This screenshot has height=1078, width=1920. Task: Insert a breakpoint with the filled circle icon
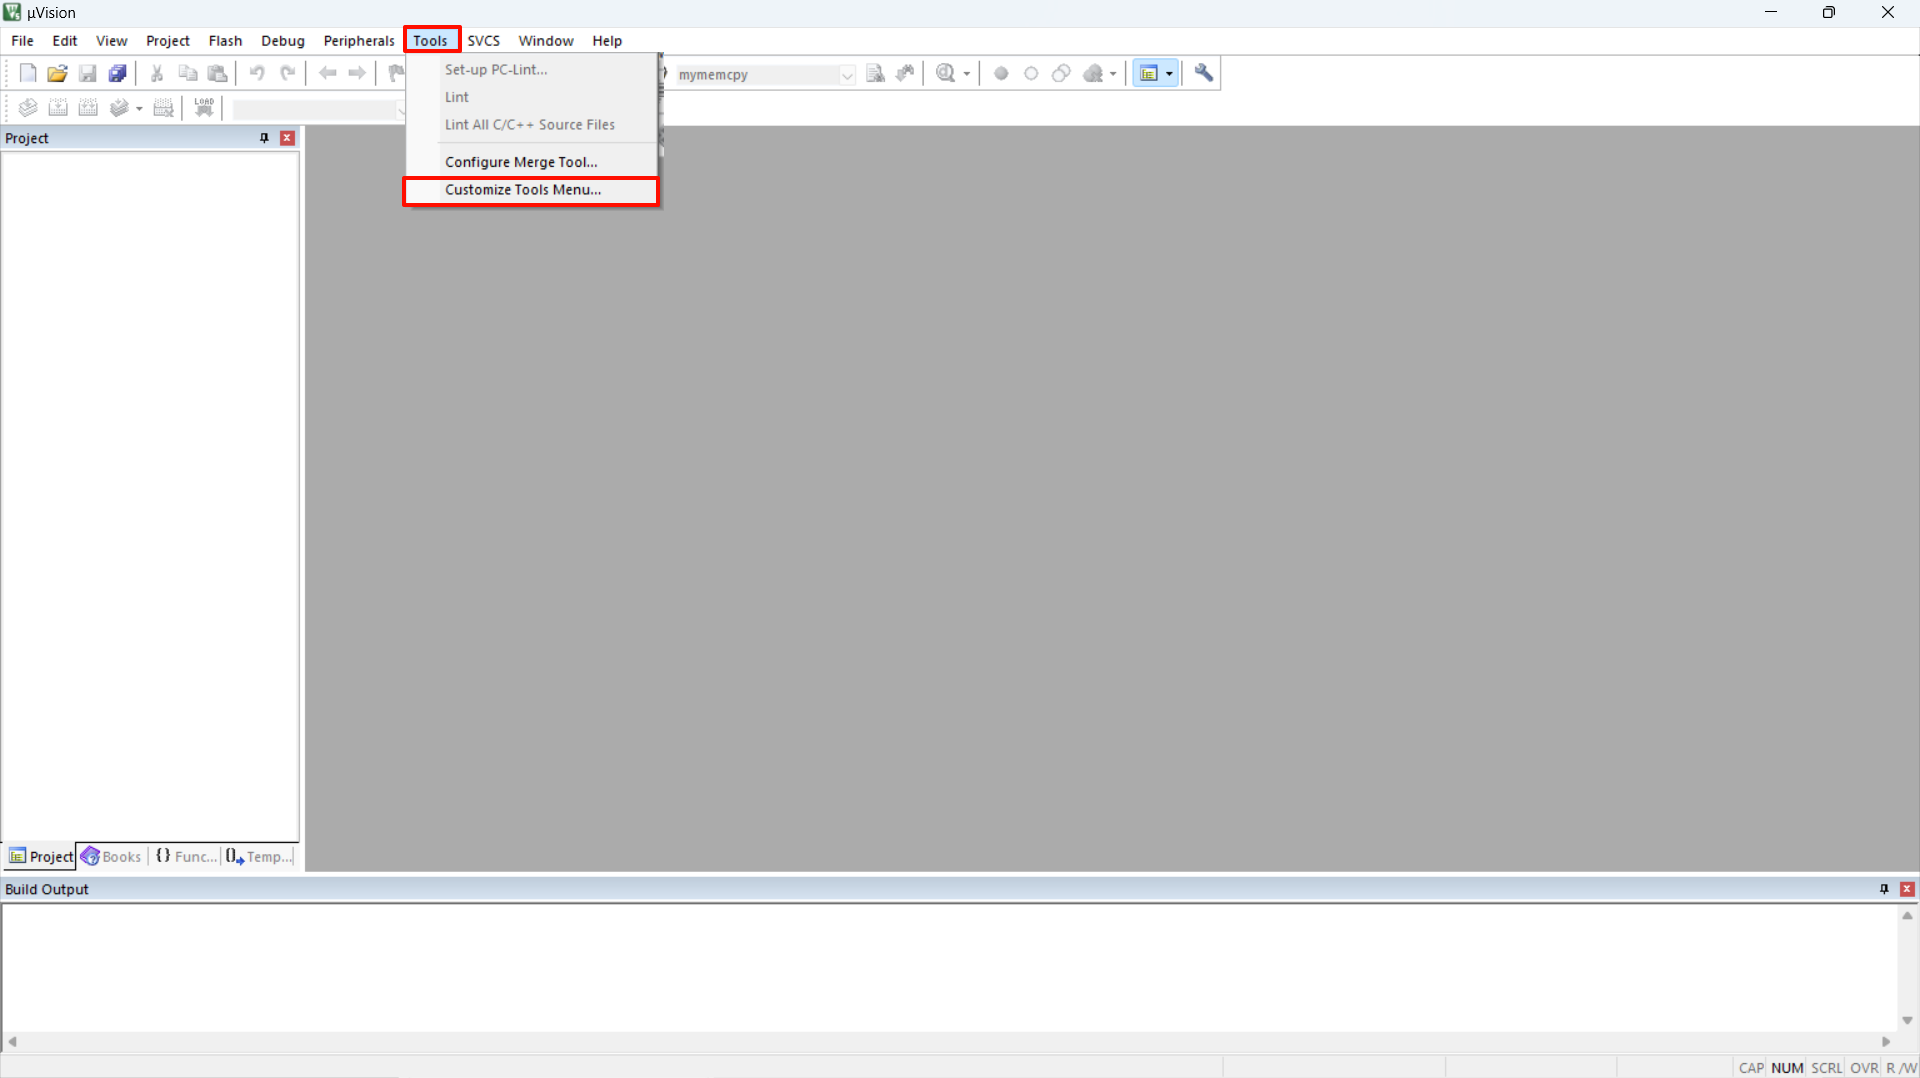tap(1001, 73)
